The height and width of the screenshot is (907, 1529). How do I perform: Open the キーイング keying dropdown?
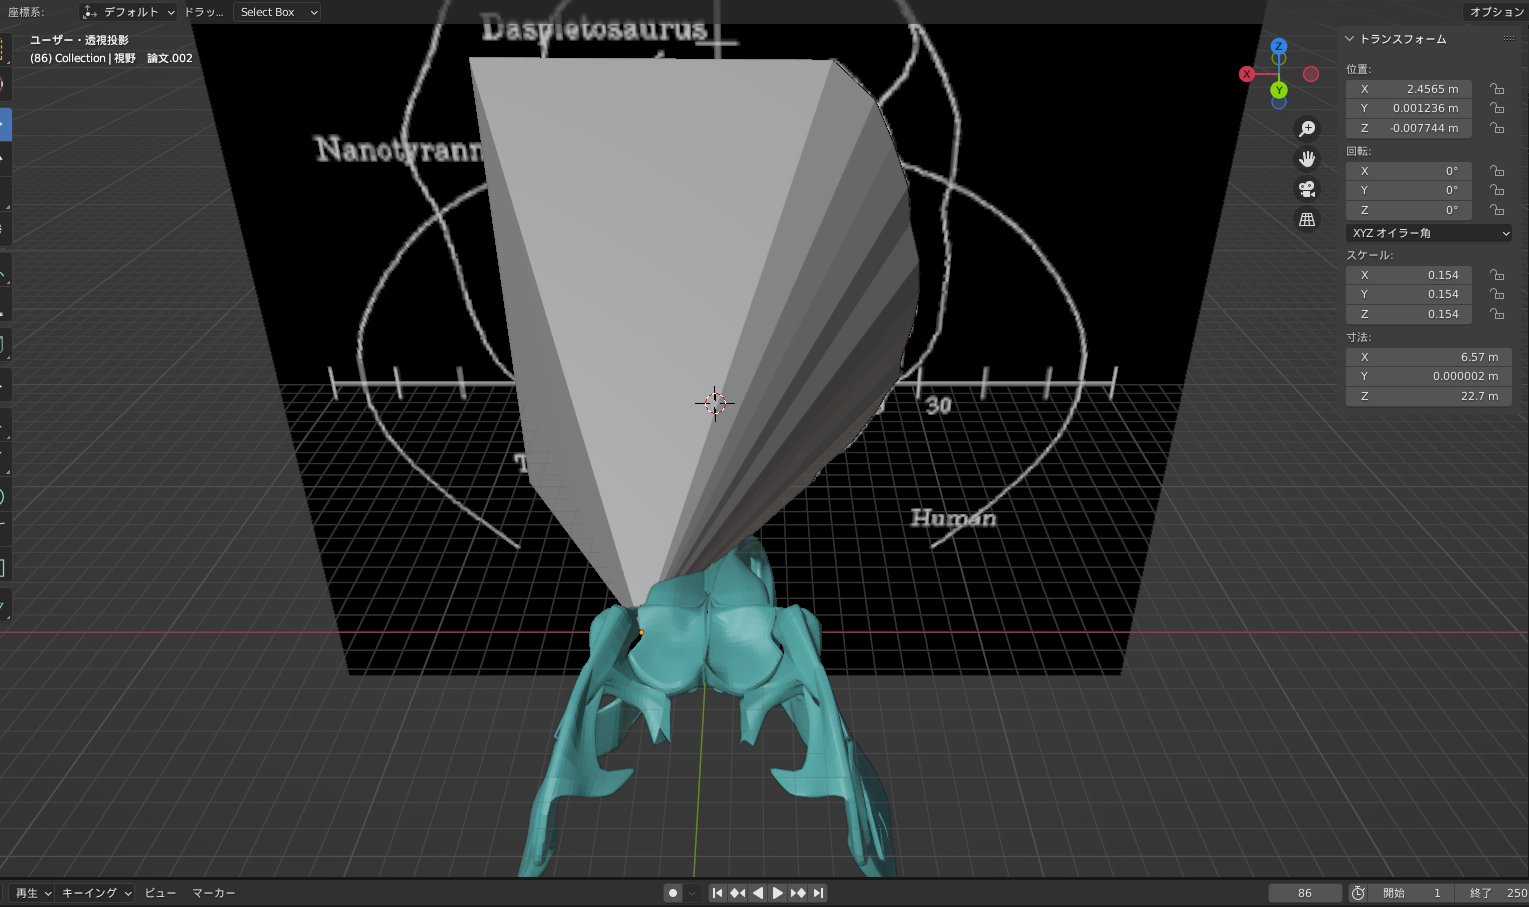click(96, 893)
